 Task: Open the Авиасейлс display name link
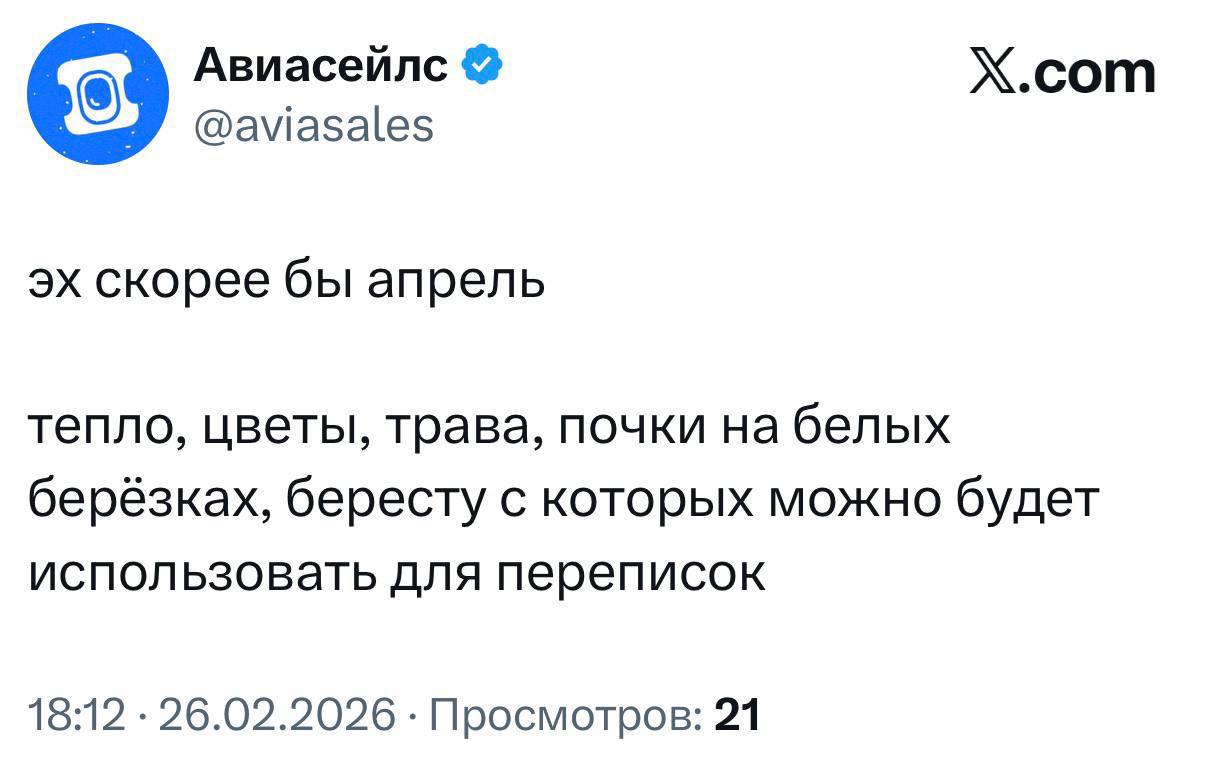(321, 67)
